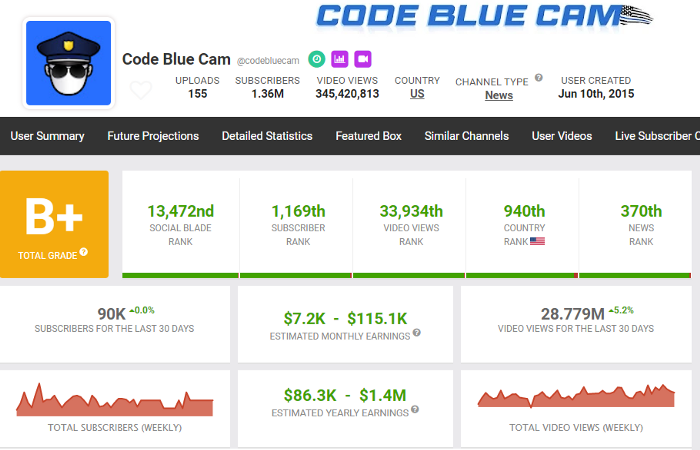The width and height of the screenshot is (700, 450).
Task: Click the green clock icon beside channel name
Action: click(x=316, y=59)
